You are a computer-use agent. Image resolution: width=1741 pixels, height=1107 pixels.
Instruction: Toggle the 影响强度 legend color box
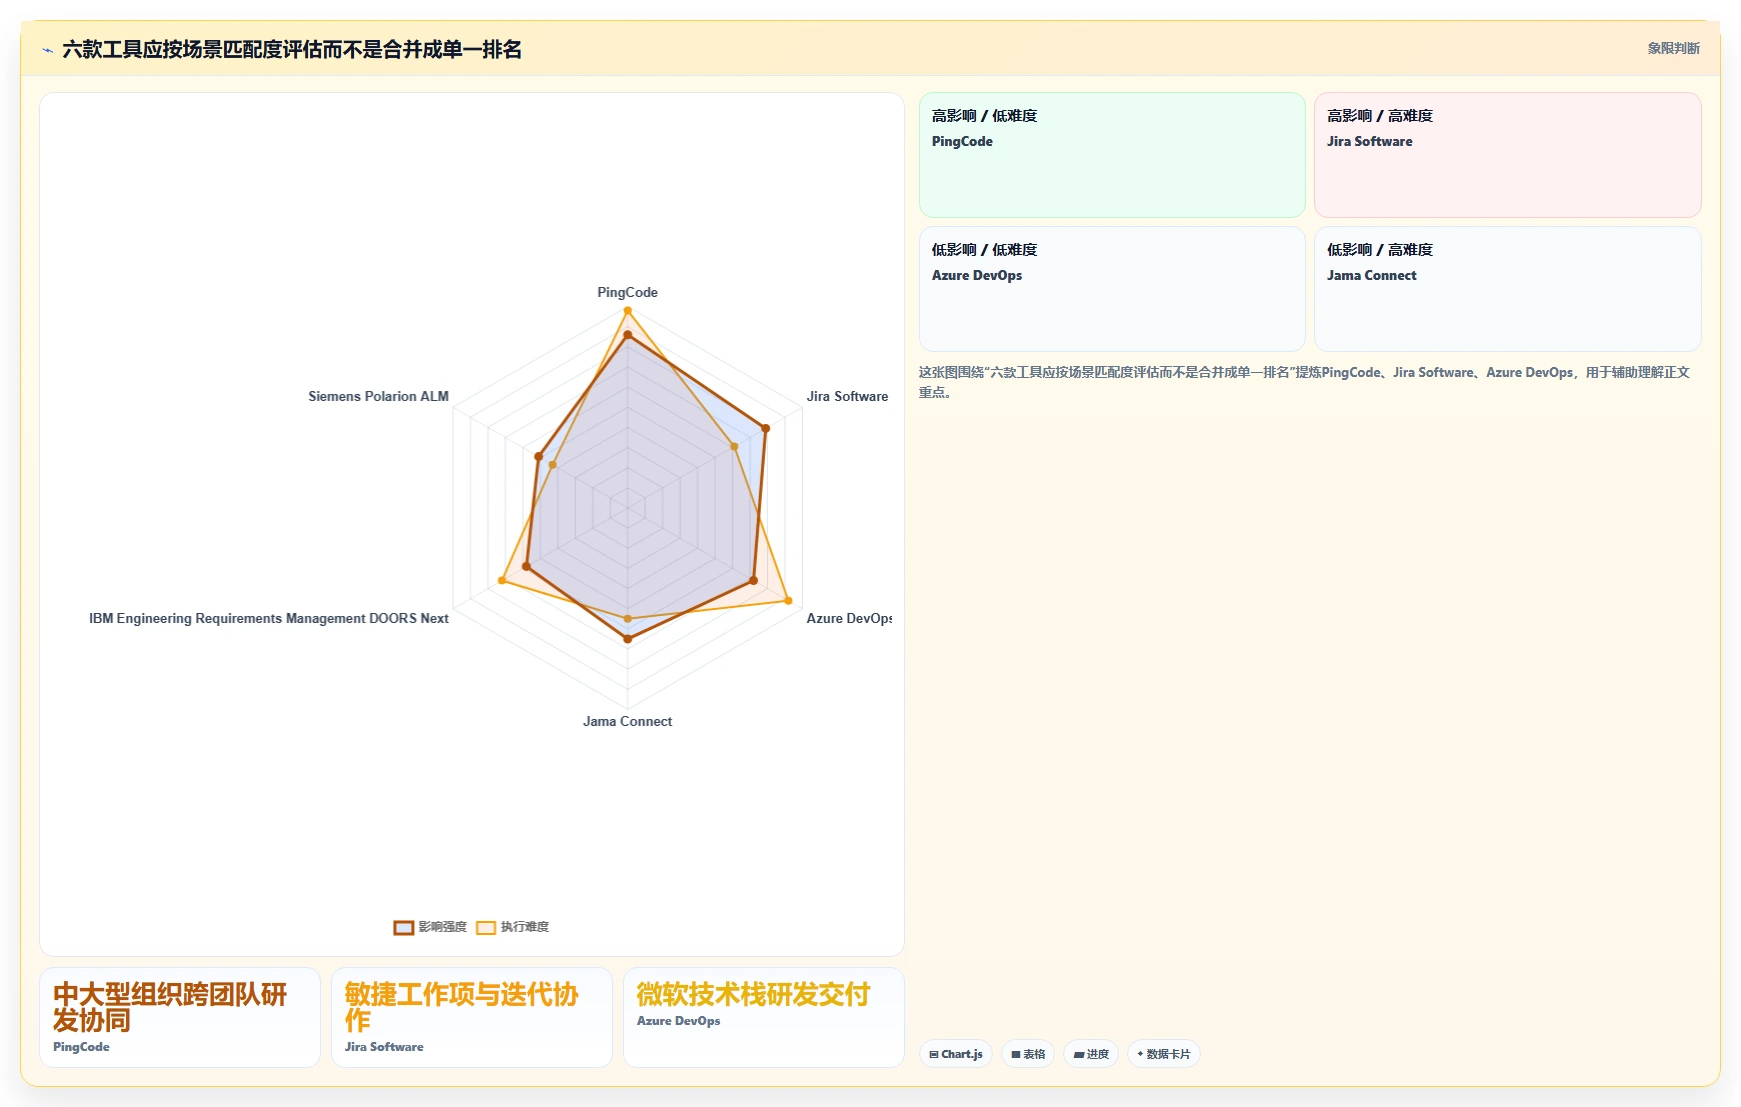[x=404, y=928]
